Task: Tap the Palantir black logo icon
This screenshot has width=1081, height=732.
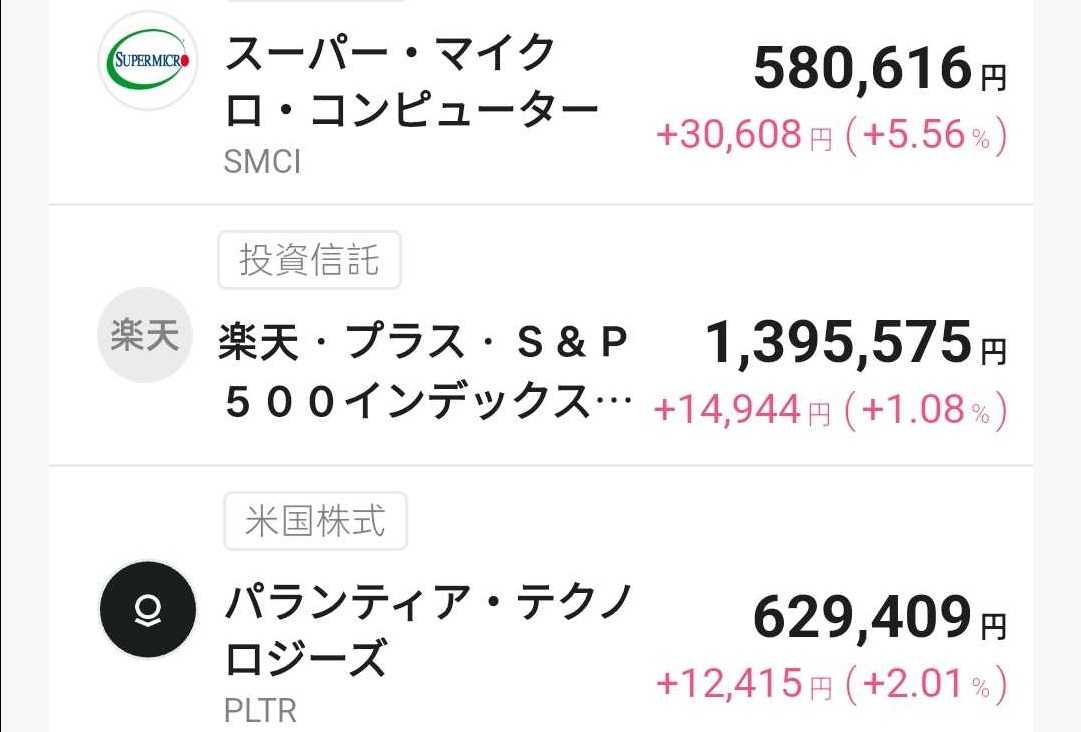Action: click(148, 609)
